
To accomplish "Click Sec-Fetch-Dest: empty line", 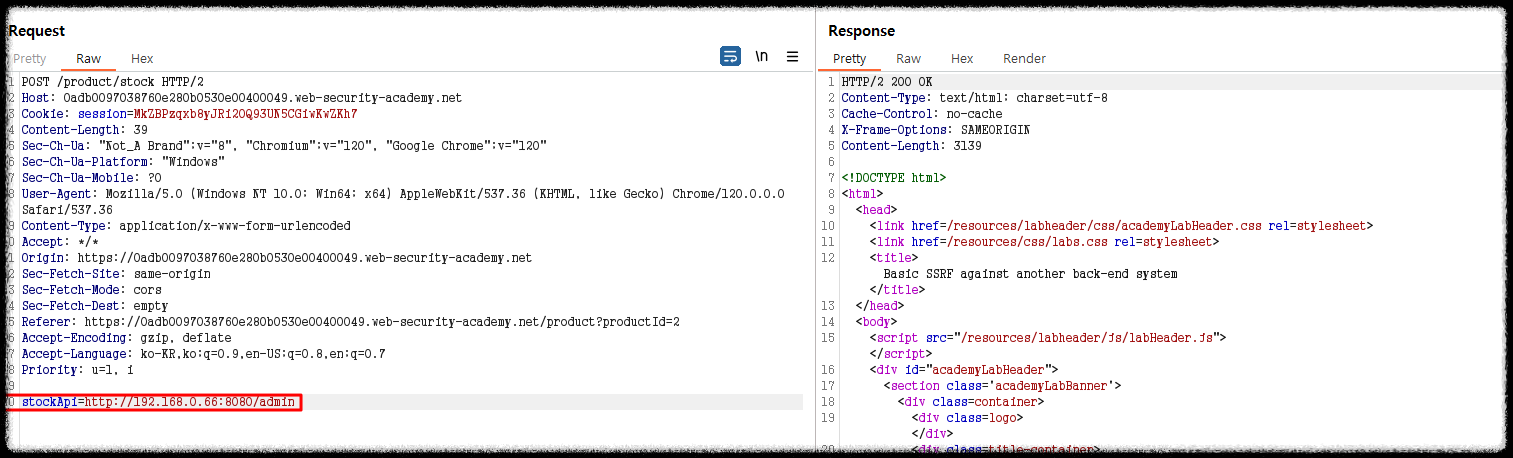I will pos(94,306).
